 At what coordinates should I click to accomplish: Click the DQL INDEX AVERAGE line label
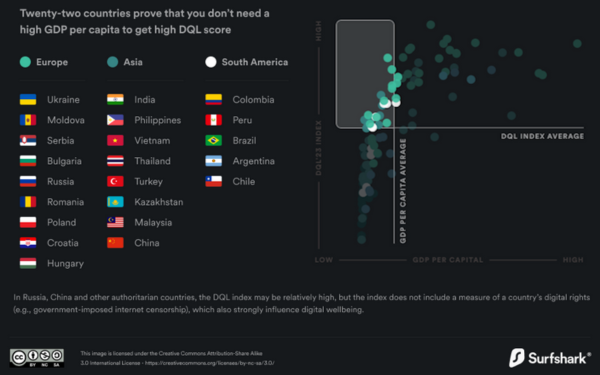point(542,136)
